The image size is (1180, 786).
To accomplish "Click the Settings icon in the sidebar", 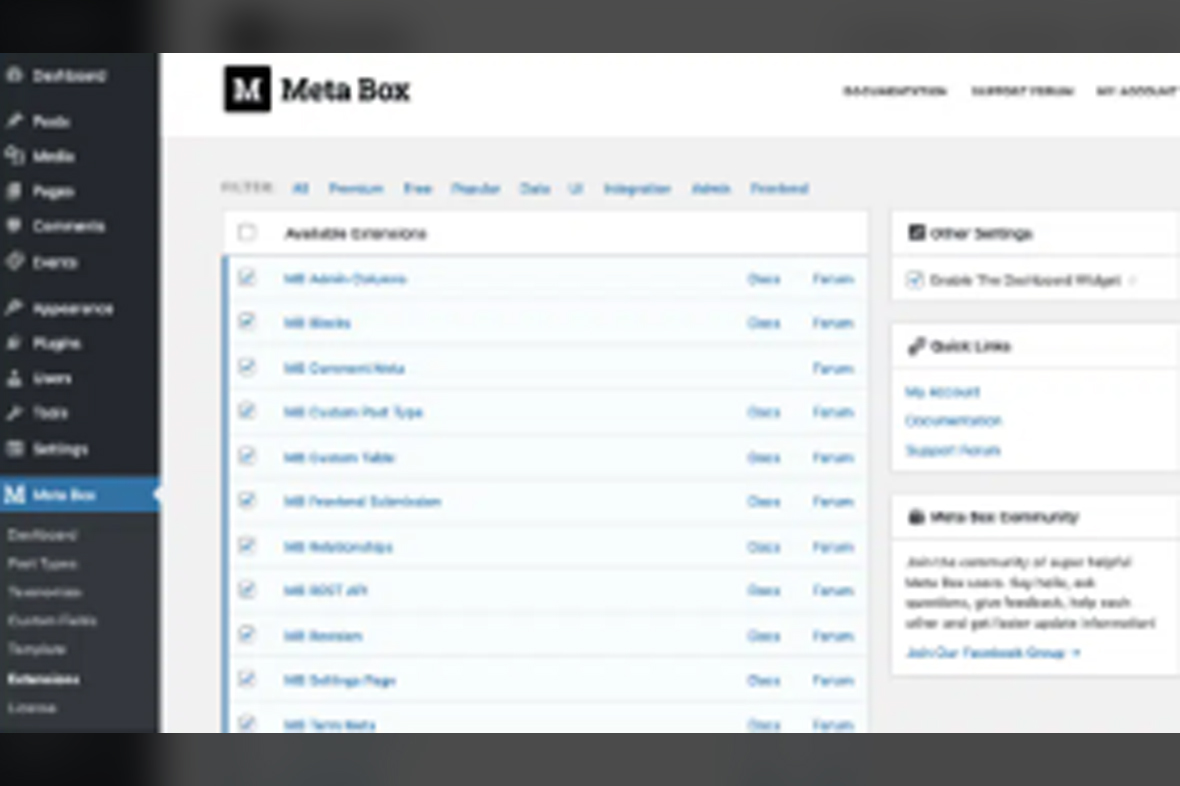I will [x=14, y=449].
